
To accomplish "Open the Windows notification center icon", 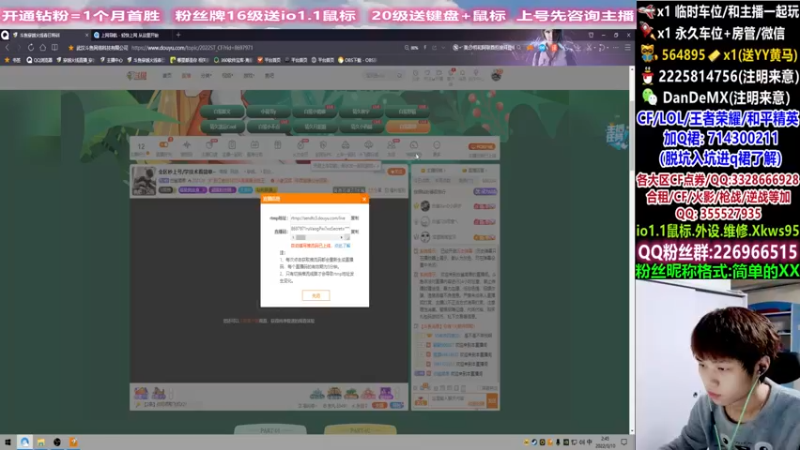I will pos(624,442).
